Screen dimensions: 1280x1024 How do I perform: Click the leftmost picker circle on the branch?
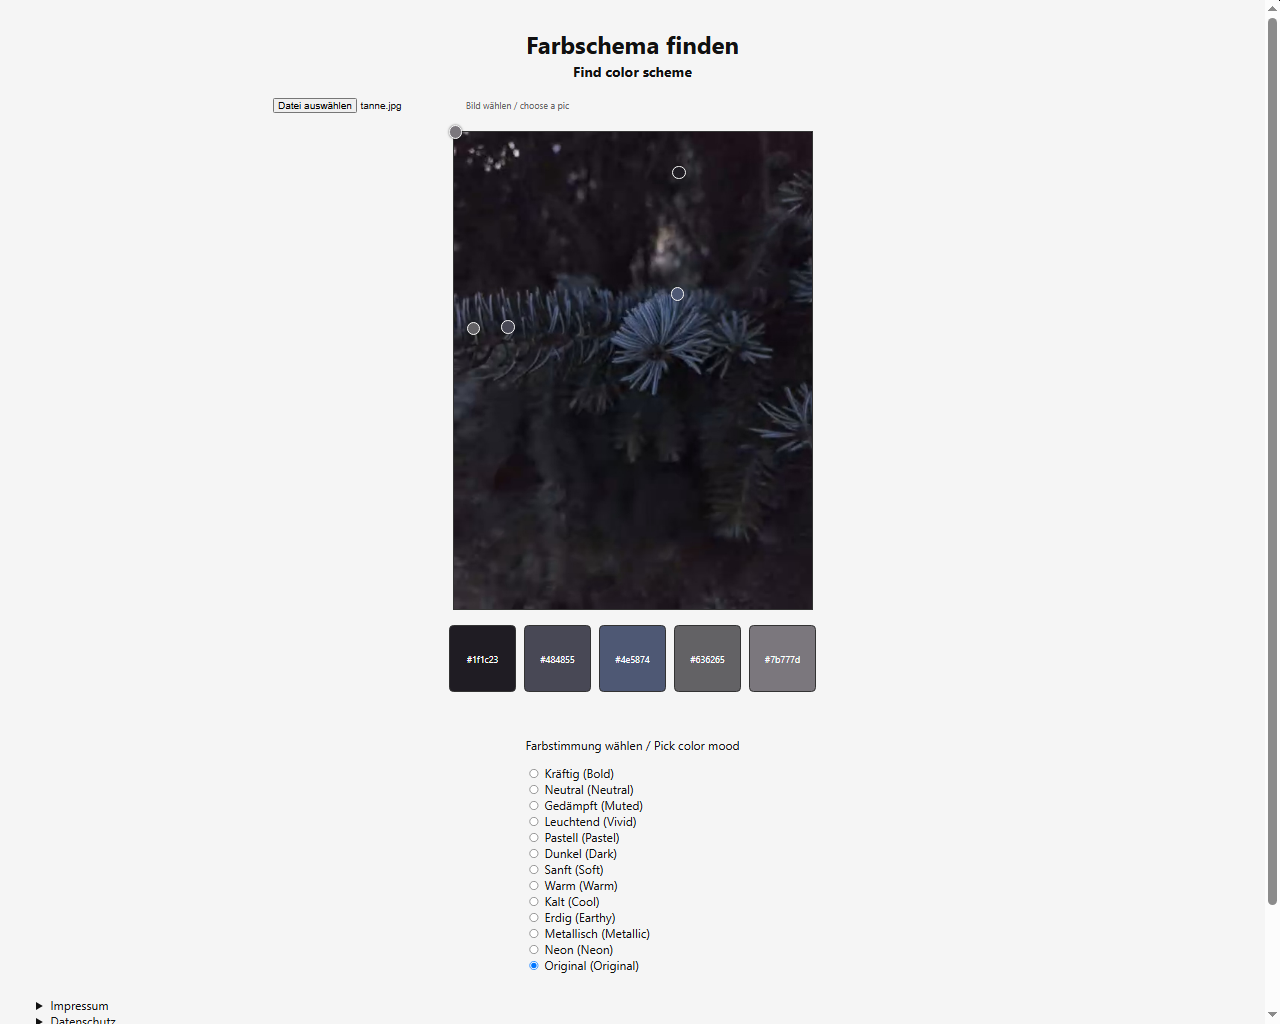[x=474, y=328]
